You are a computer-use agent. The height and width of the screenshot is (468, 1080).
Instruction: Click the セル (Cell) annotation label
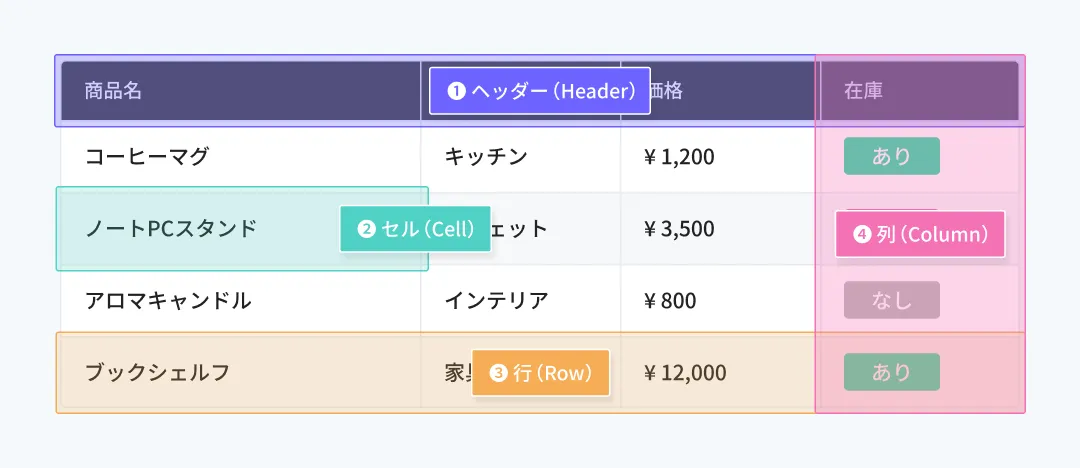[415, 229]
